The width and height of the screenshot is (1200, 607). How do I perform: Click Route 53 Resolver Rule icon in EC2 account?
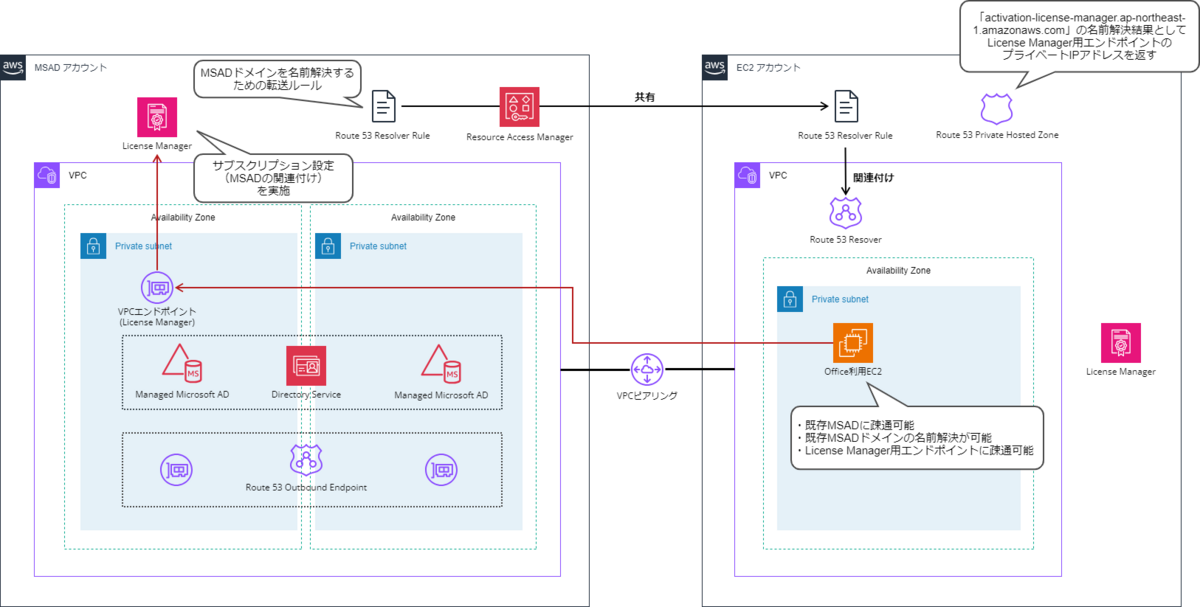(x=845, y=106)
